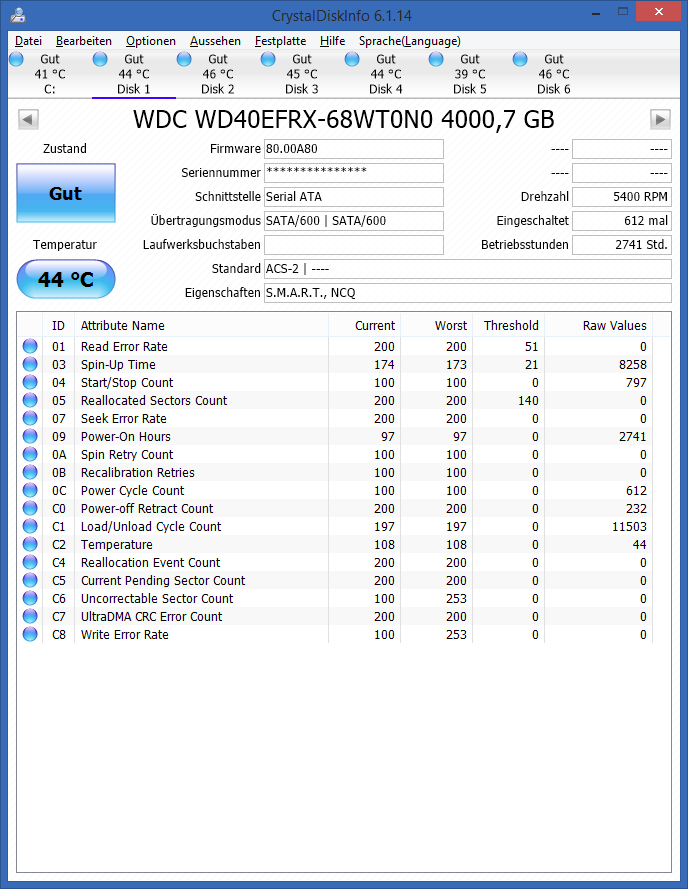The width and height of the screenshot is (688, 889).
Task: Click status orb of Current Pending Sector Count row
Action: pos(30,580)
